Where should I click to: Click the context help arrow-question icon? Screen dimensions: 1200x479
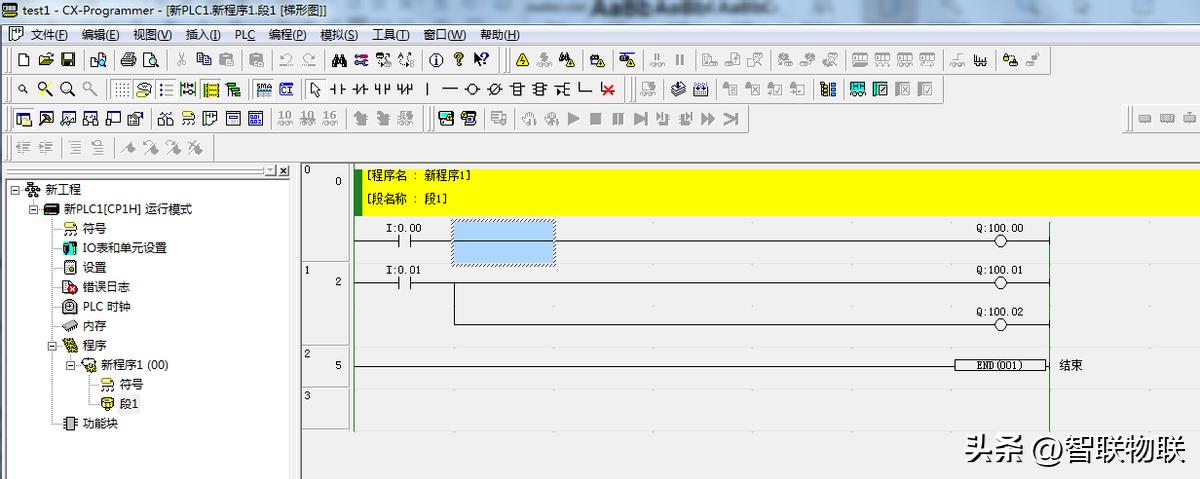(x=482, y=60)
